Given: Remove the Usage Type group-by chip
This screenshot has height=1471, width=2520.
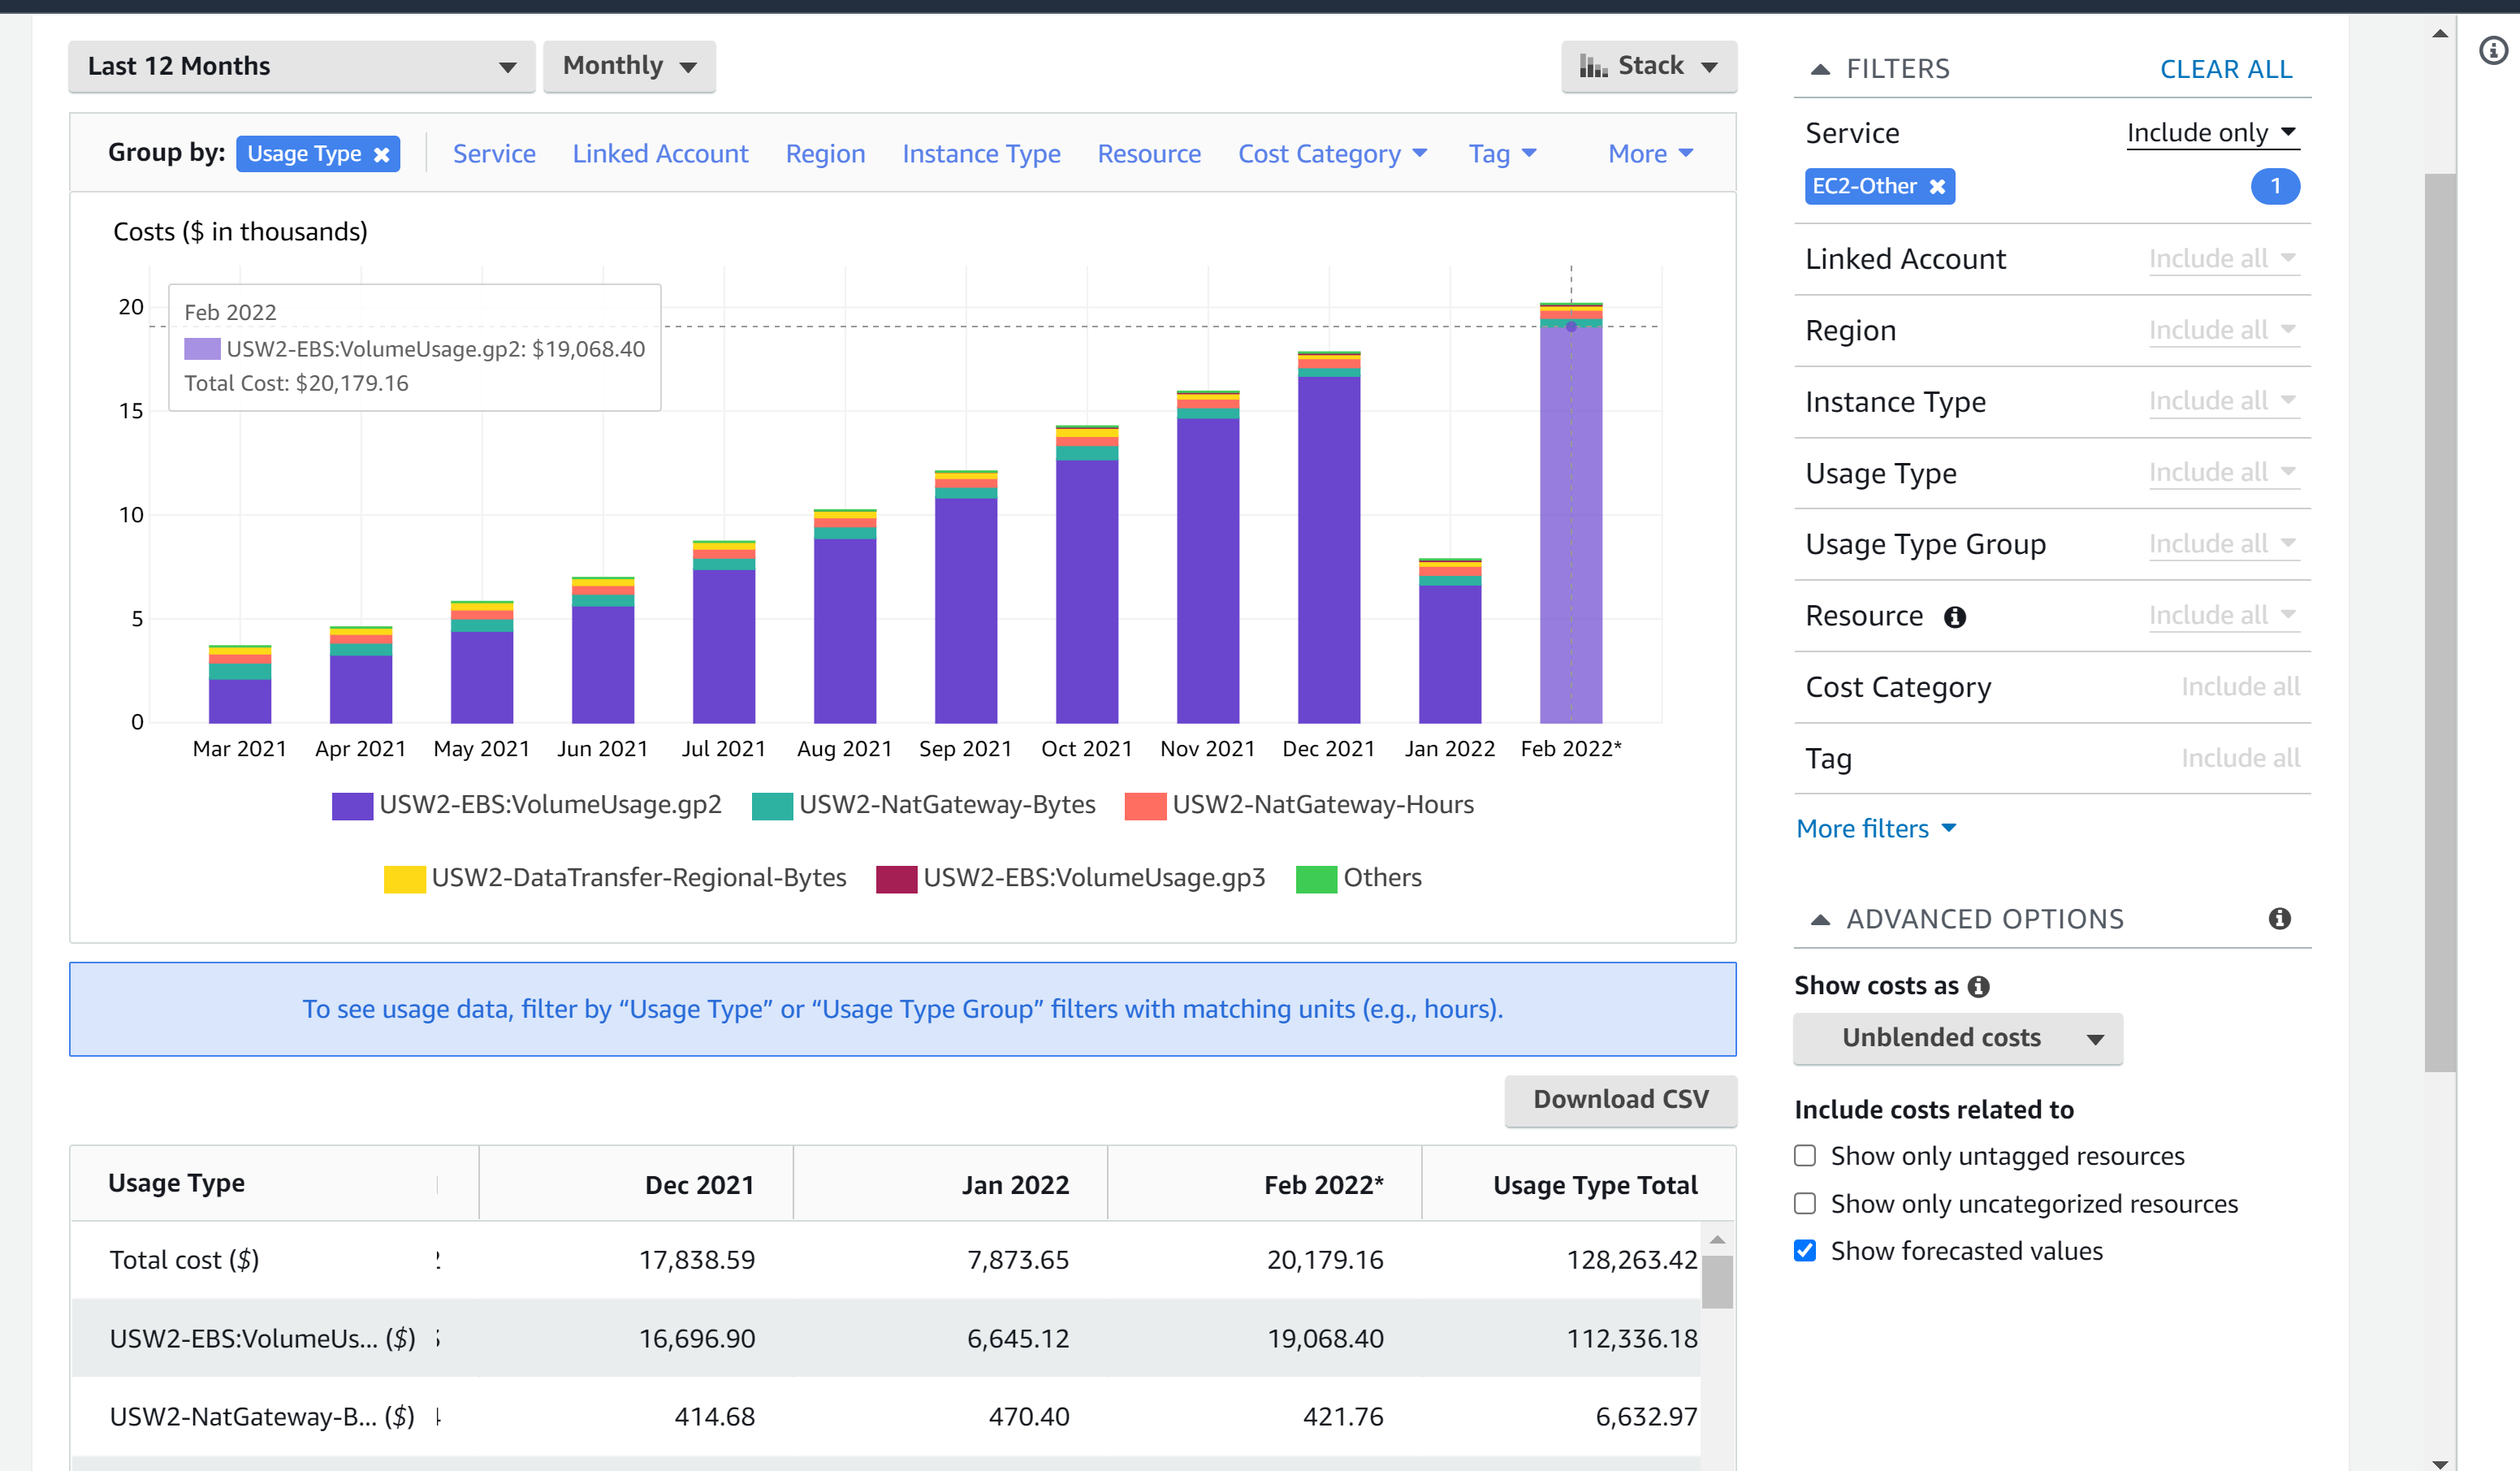Looking at the screenshot, I should click(381, 155).
